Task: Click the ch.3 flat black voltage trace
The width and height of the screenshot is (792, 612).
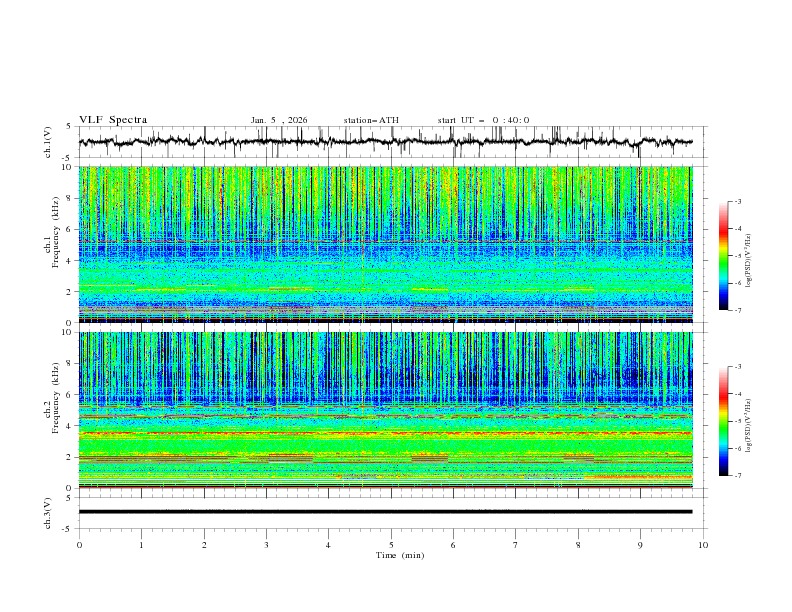Action: pyautogui.click(x=386, y=512)
